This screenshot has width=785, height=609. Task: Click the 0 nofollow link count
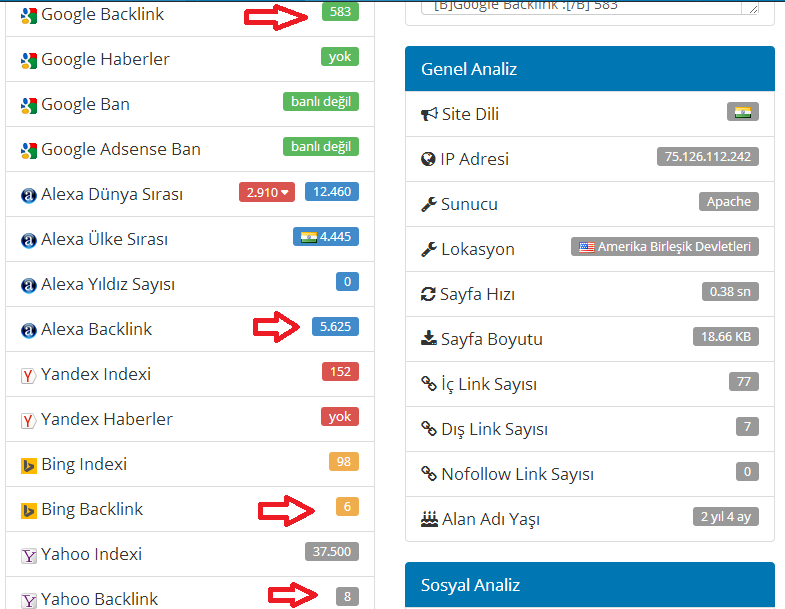[x=747, y=472]
